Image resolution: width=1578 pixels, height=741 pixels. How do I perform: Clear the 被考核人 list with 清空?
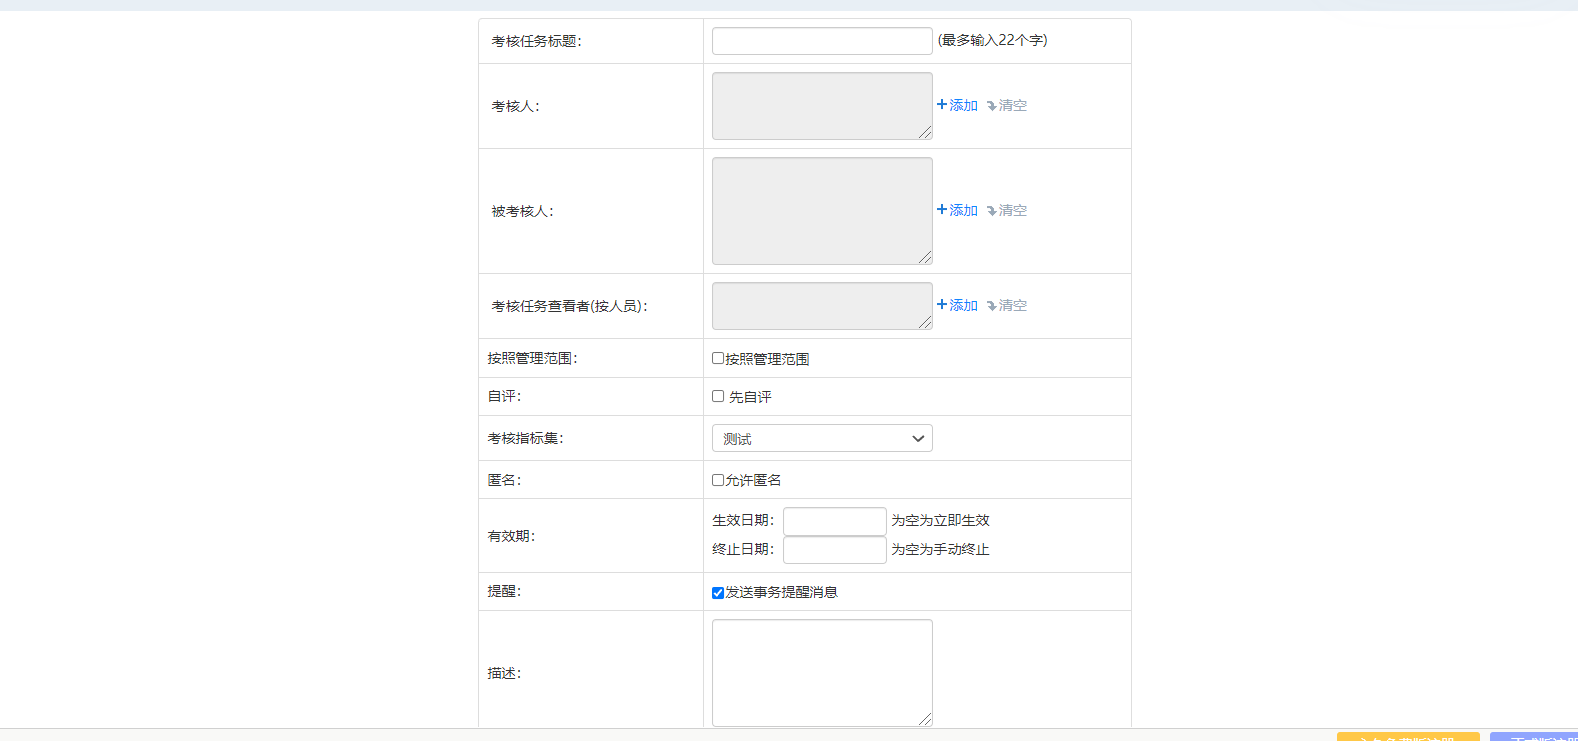click(x=992, y=211)
